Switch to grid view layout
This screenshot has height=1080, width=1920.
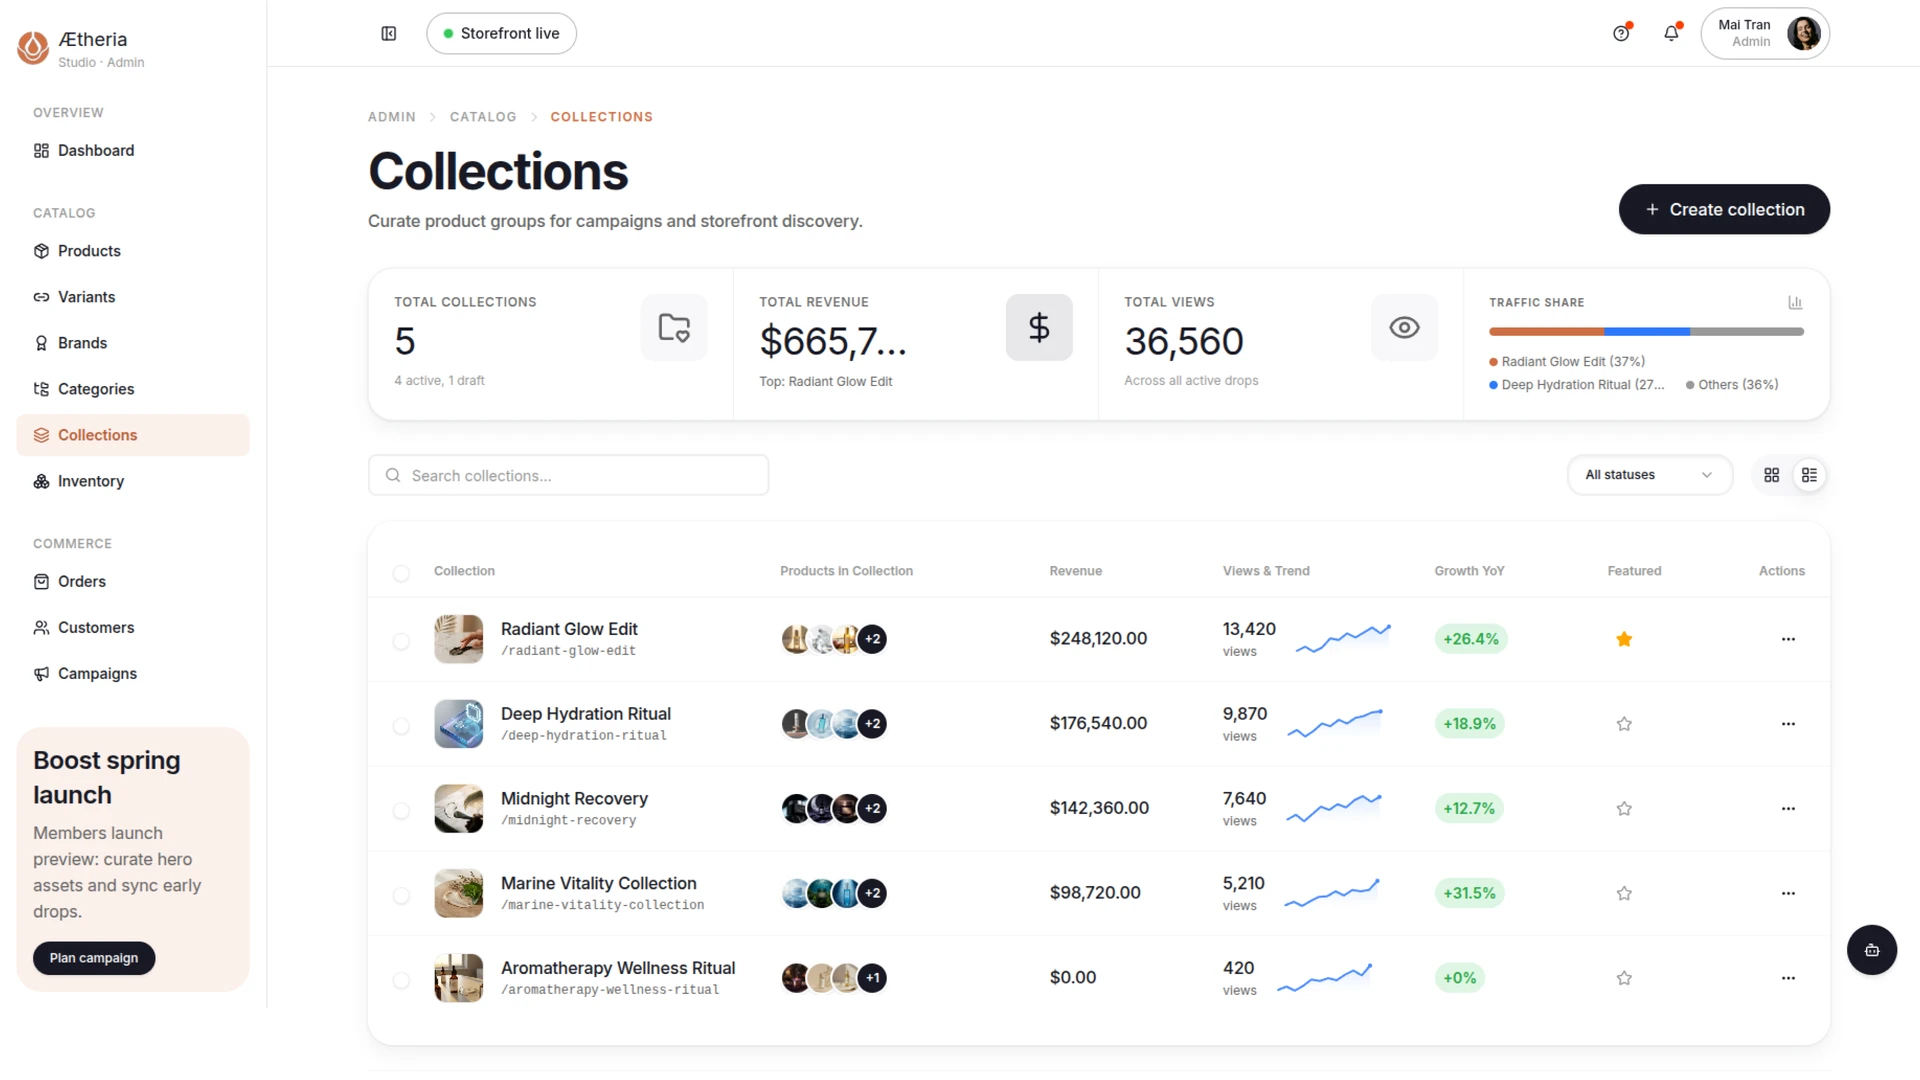point(1772,475)
